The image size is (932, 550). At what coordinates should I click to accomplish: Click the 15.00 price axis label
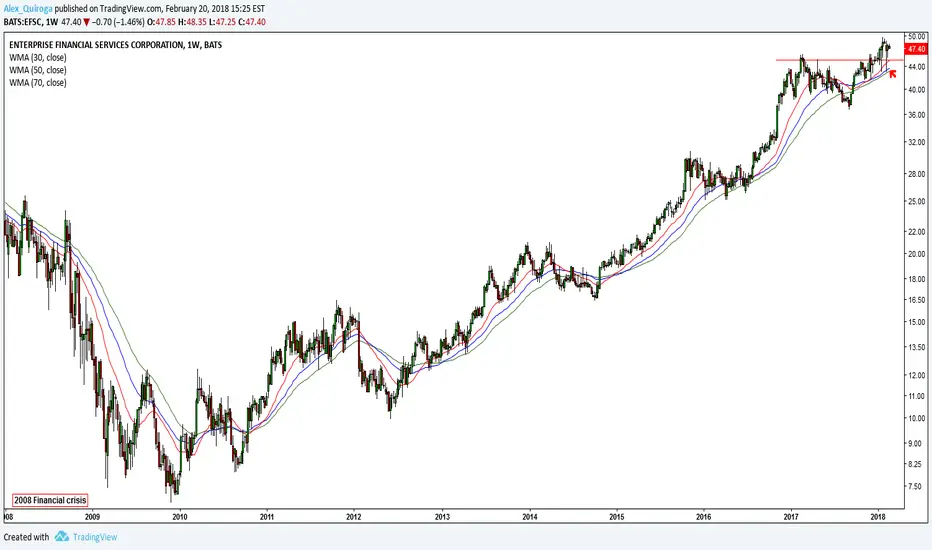point(917,322)
